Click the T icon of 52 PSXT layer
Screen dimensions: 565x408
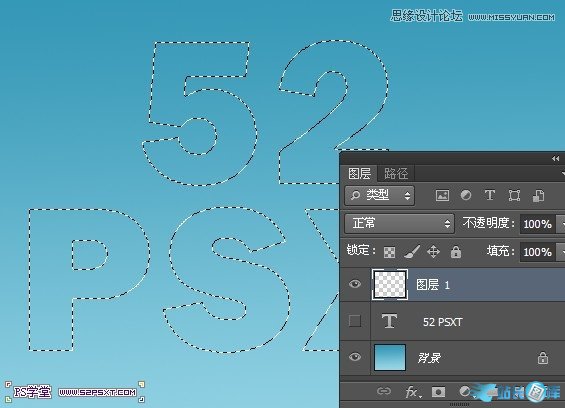[x=390, y=321]
